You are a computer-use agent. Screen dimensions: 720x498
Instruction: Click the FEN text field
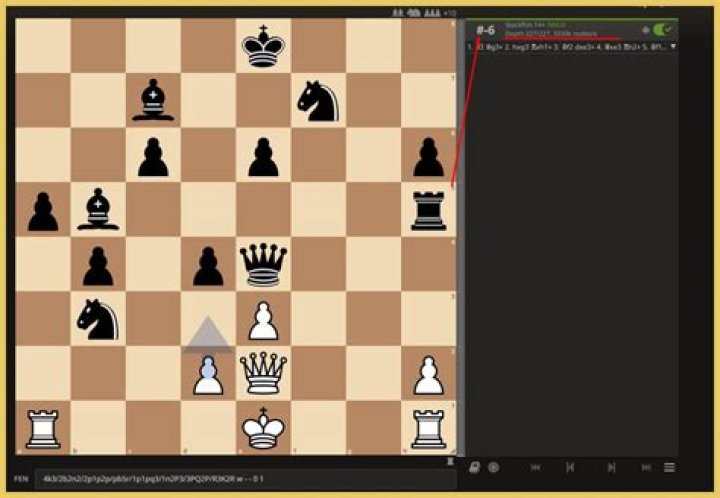(x=246, y=479)
